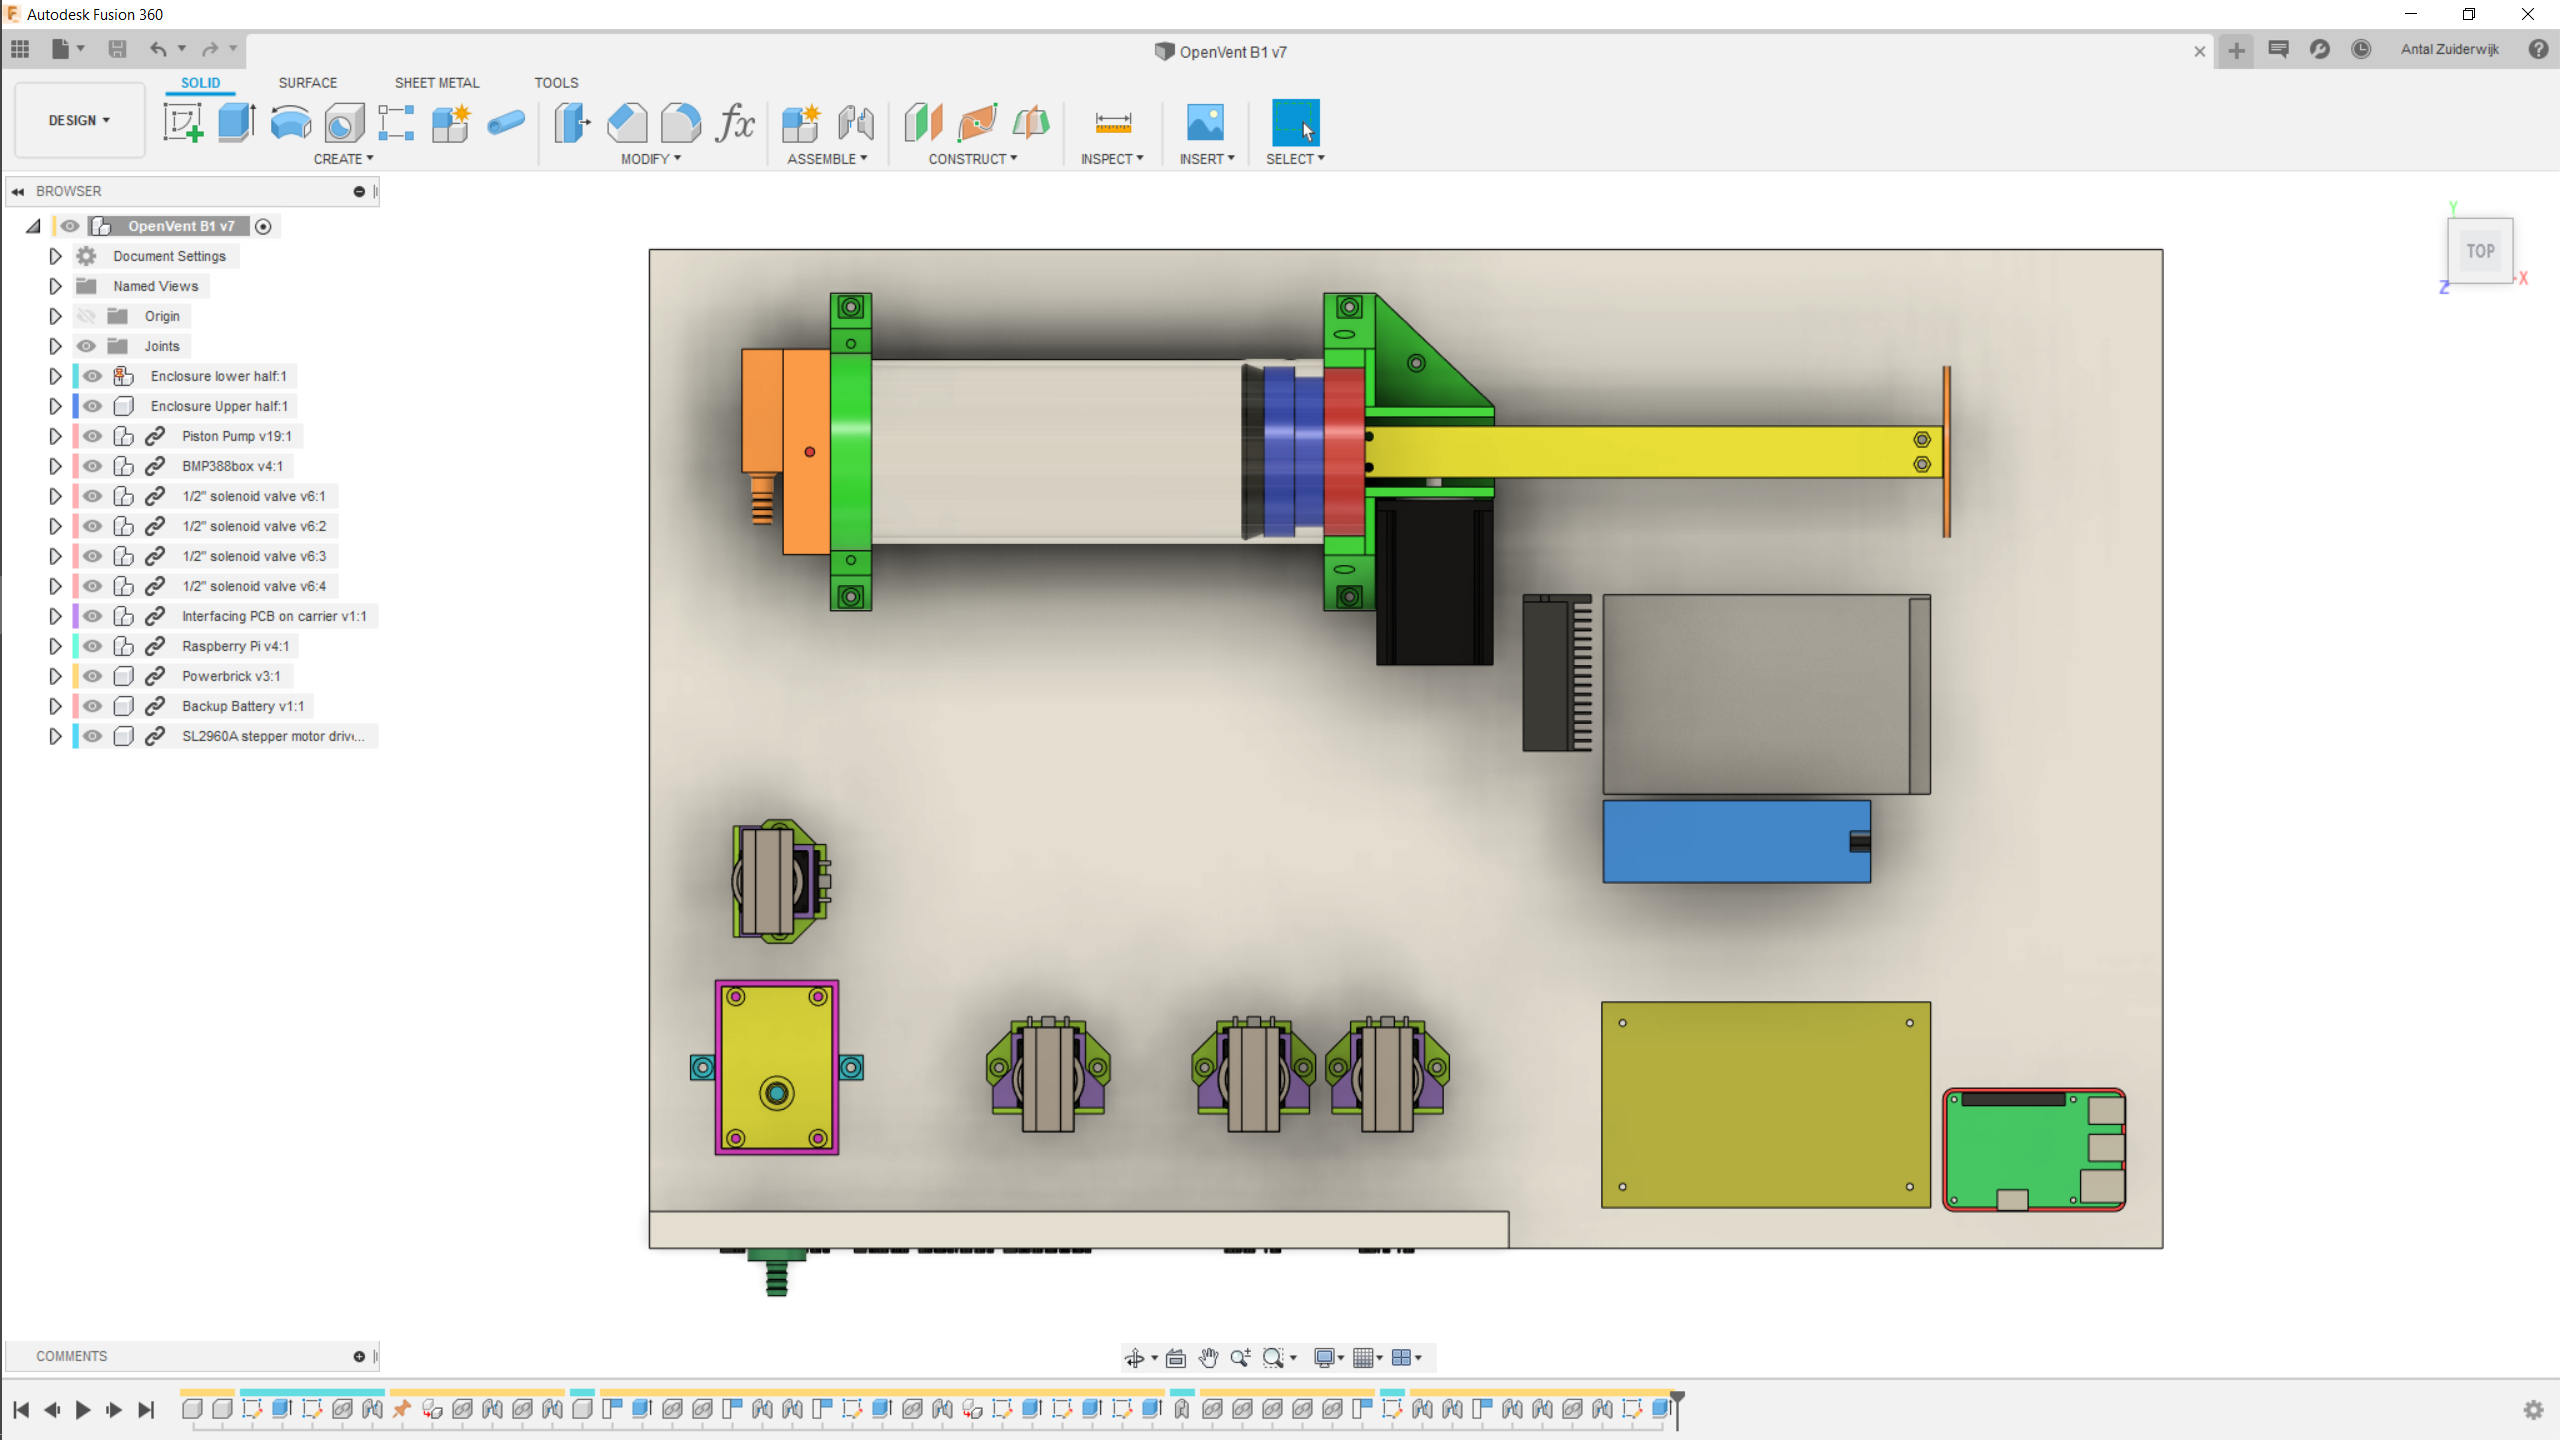Hide Enclosure Upper half:1 component
This screenshot has width=2560, height=1440.
coord(92,406)
